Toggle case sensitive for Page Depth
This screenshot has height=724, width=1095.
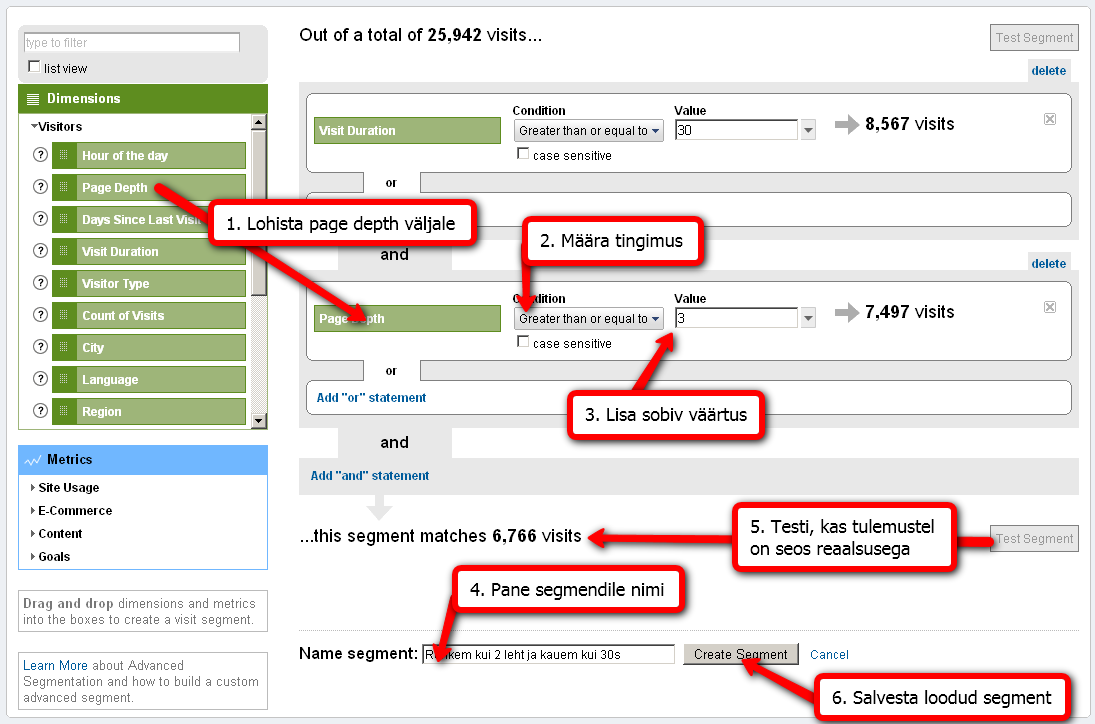point(523,342)
